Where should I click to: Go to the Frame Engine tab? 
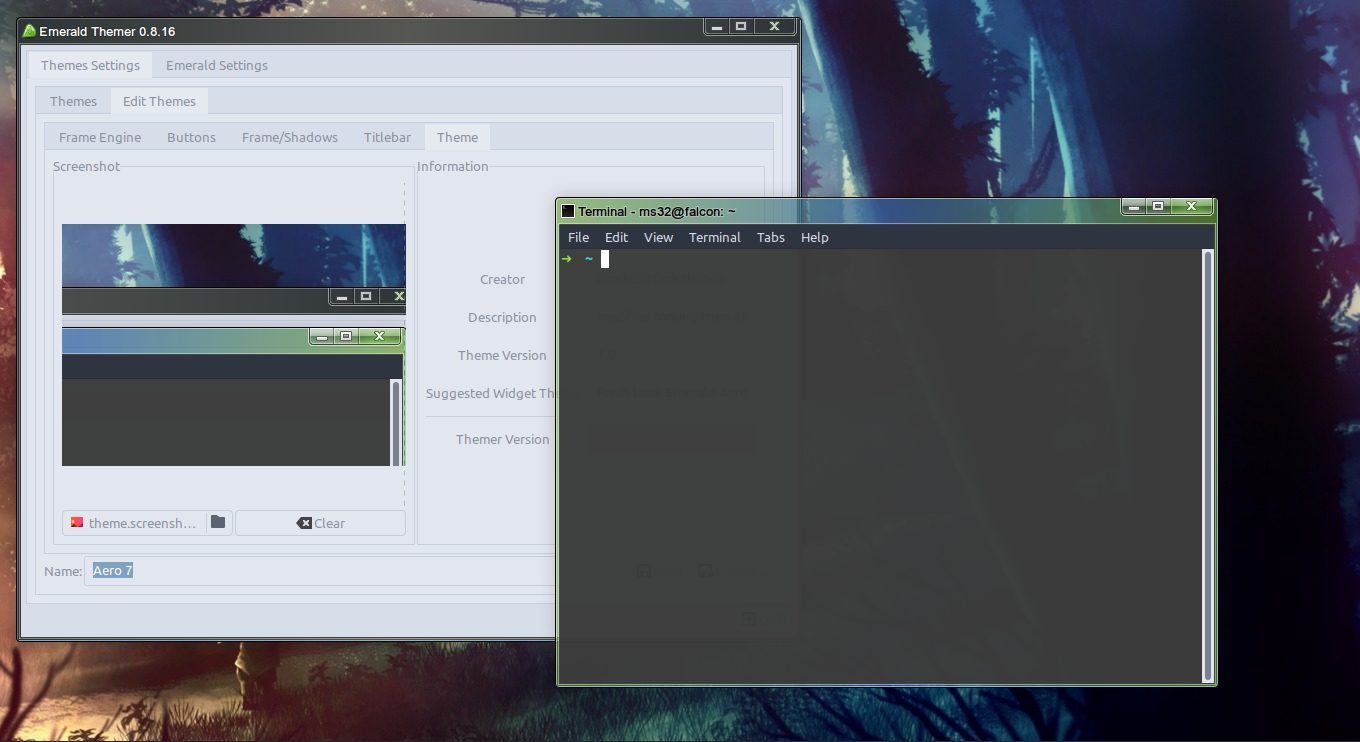100,137
